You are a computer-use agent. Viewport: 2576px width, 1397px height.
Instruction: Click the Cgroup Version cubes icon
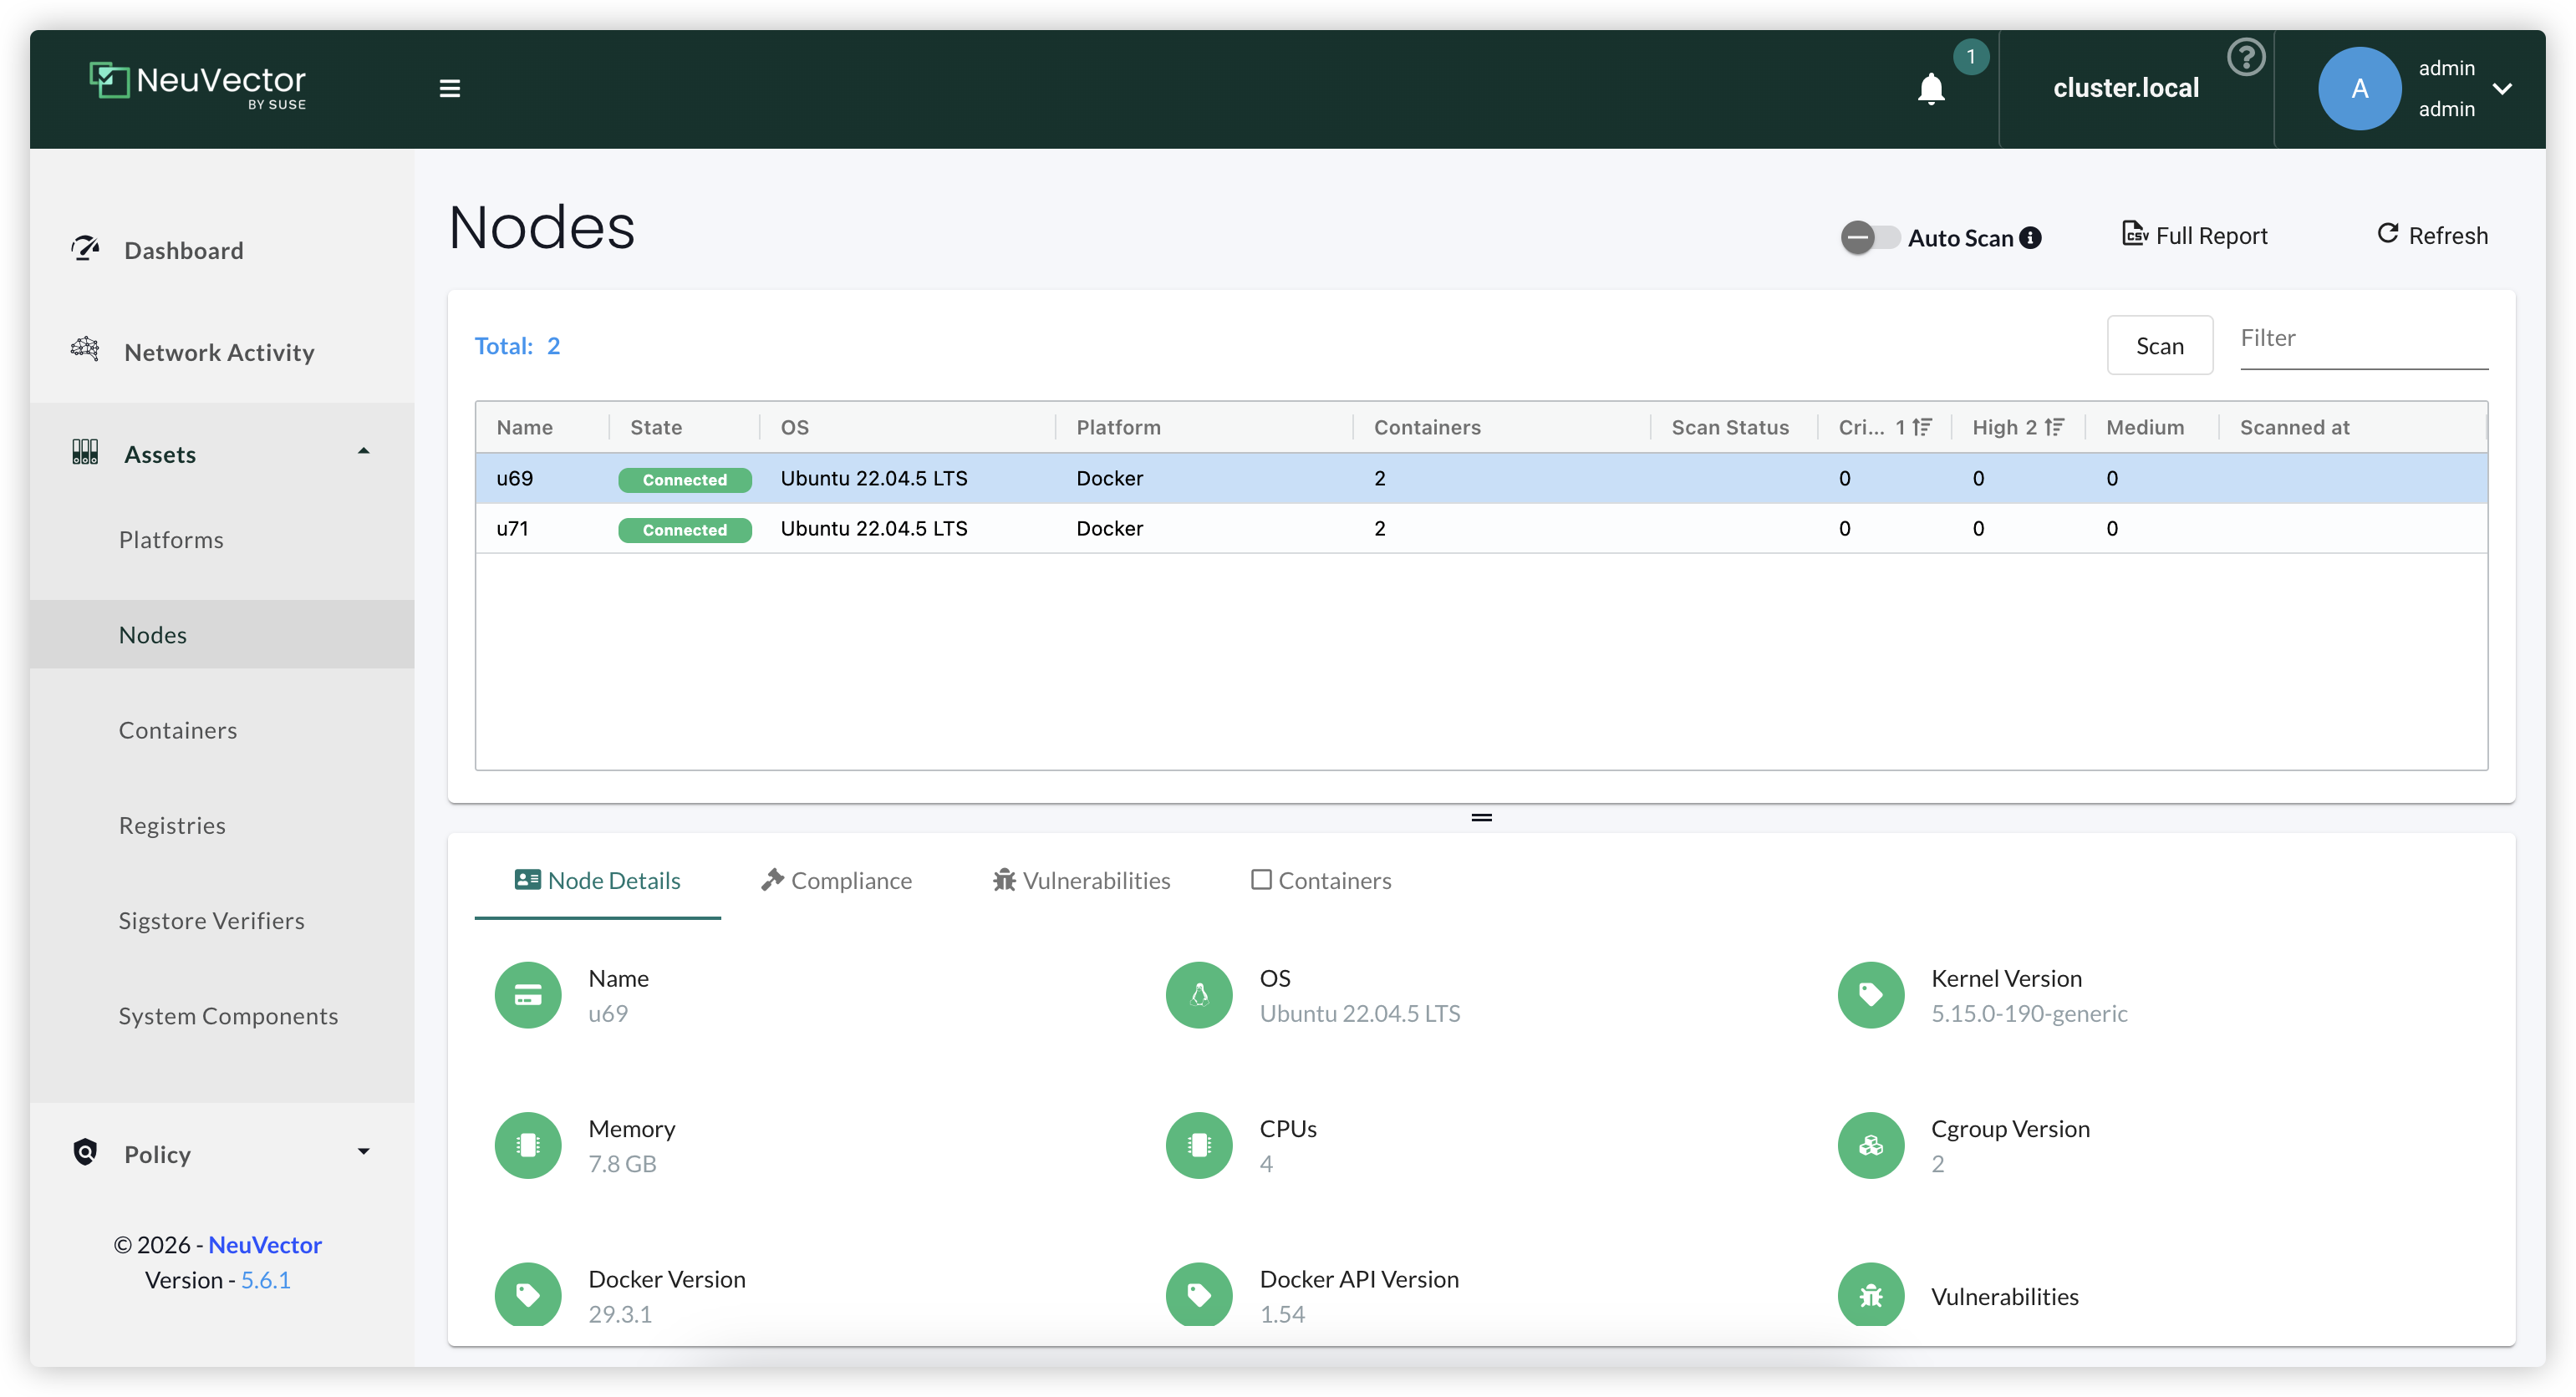click(x=1871, y=1146)
